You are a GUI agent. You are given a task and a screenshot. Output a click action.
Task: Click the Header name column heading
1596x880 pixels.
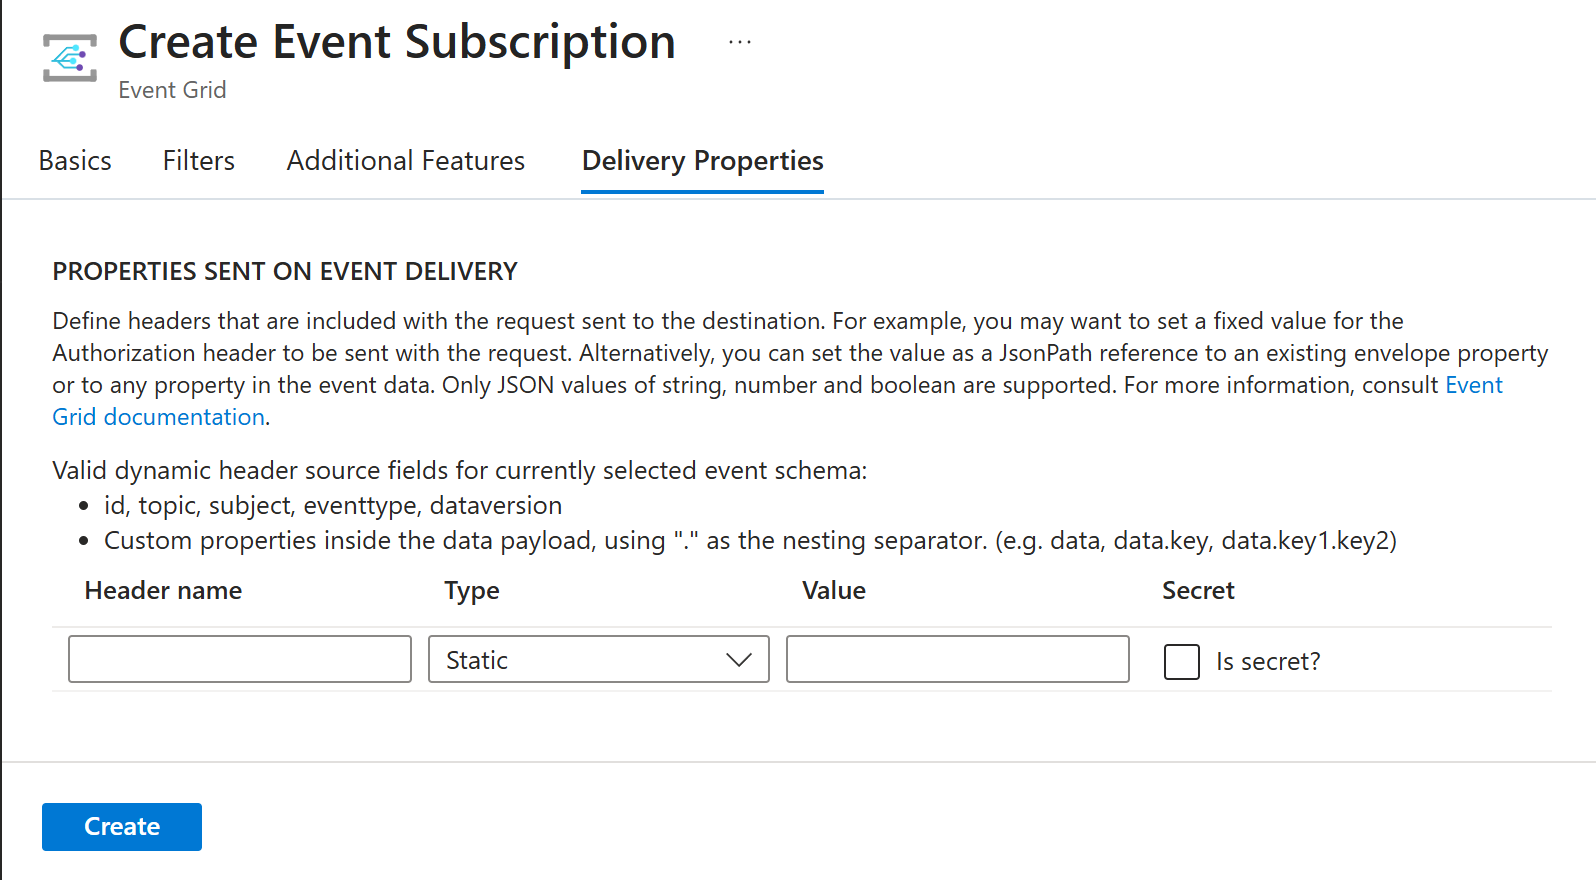point(163,591)
